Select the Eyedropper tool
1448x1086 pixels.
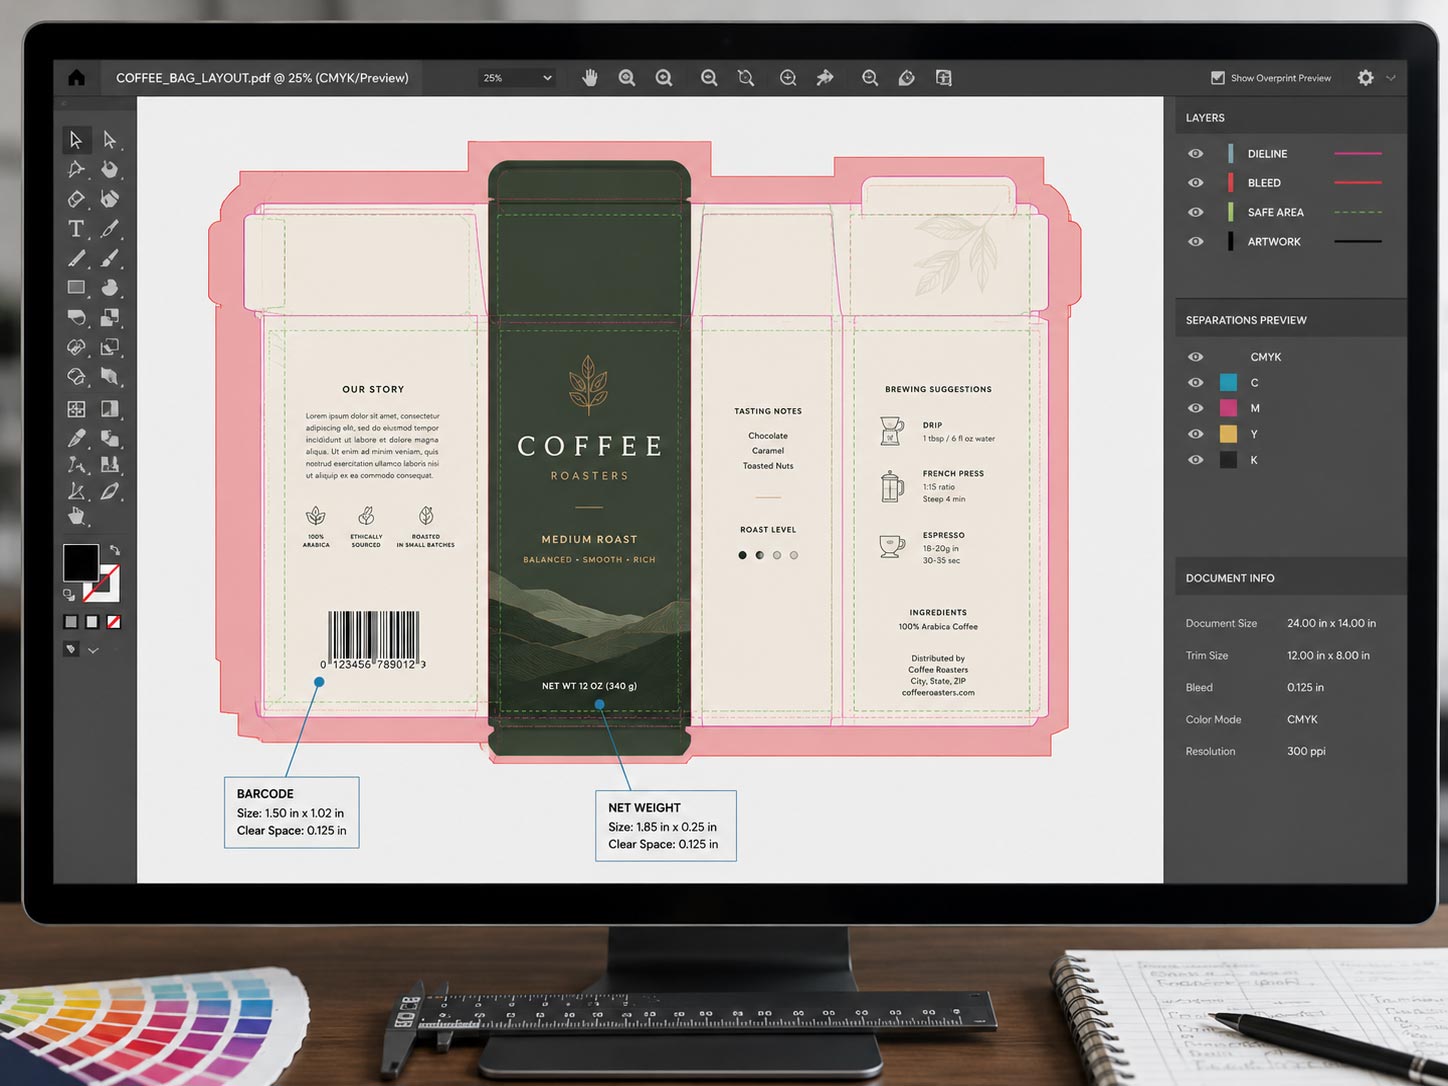pos(76,438)
